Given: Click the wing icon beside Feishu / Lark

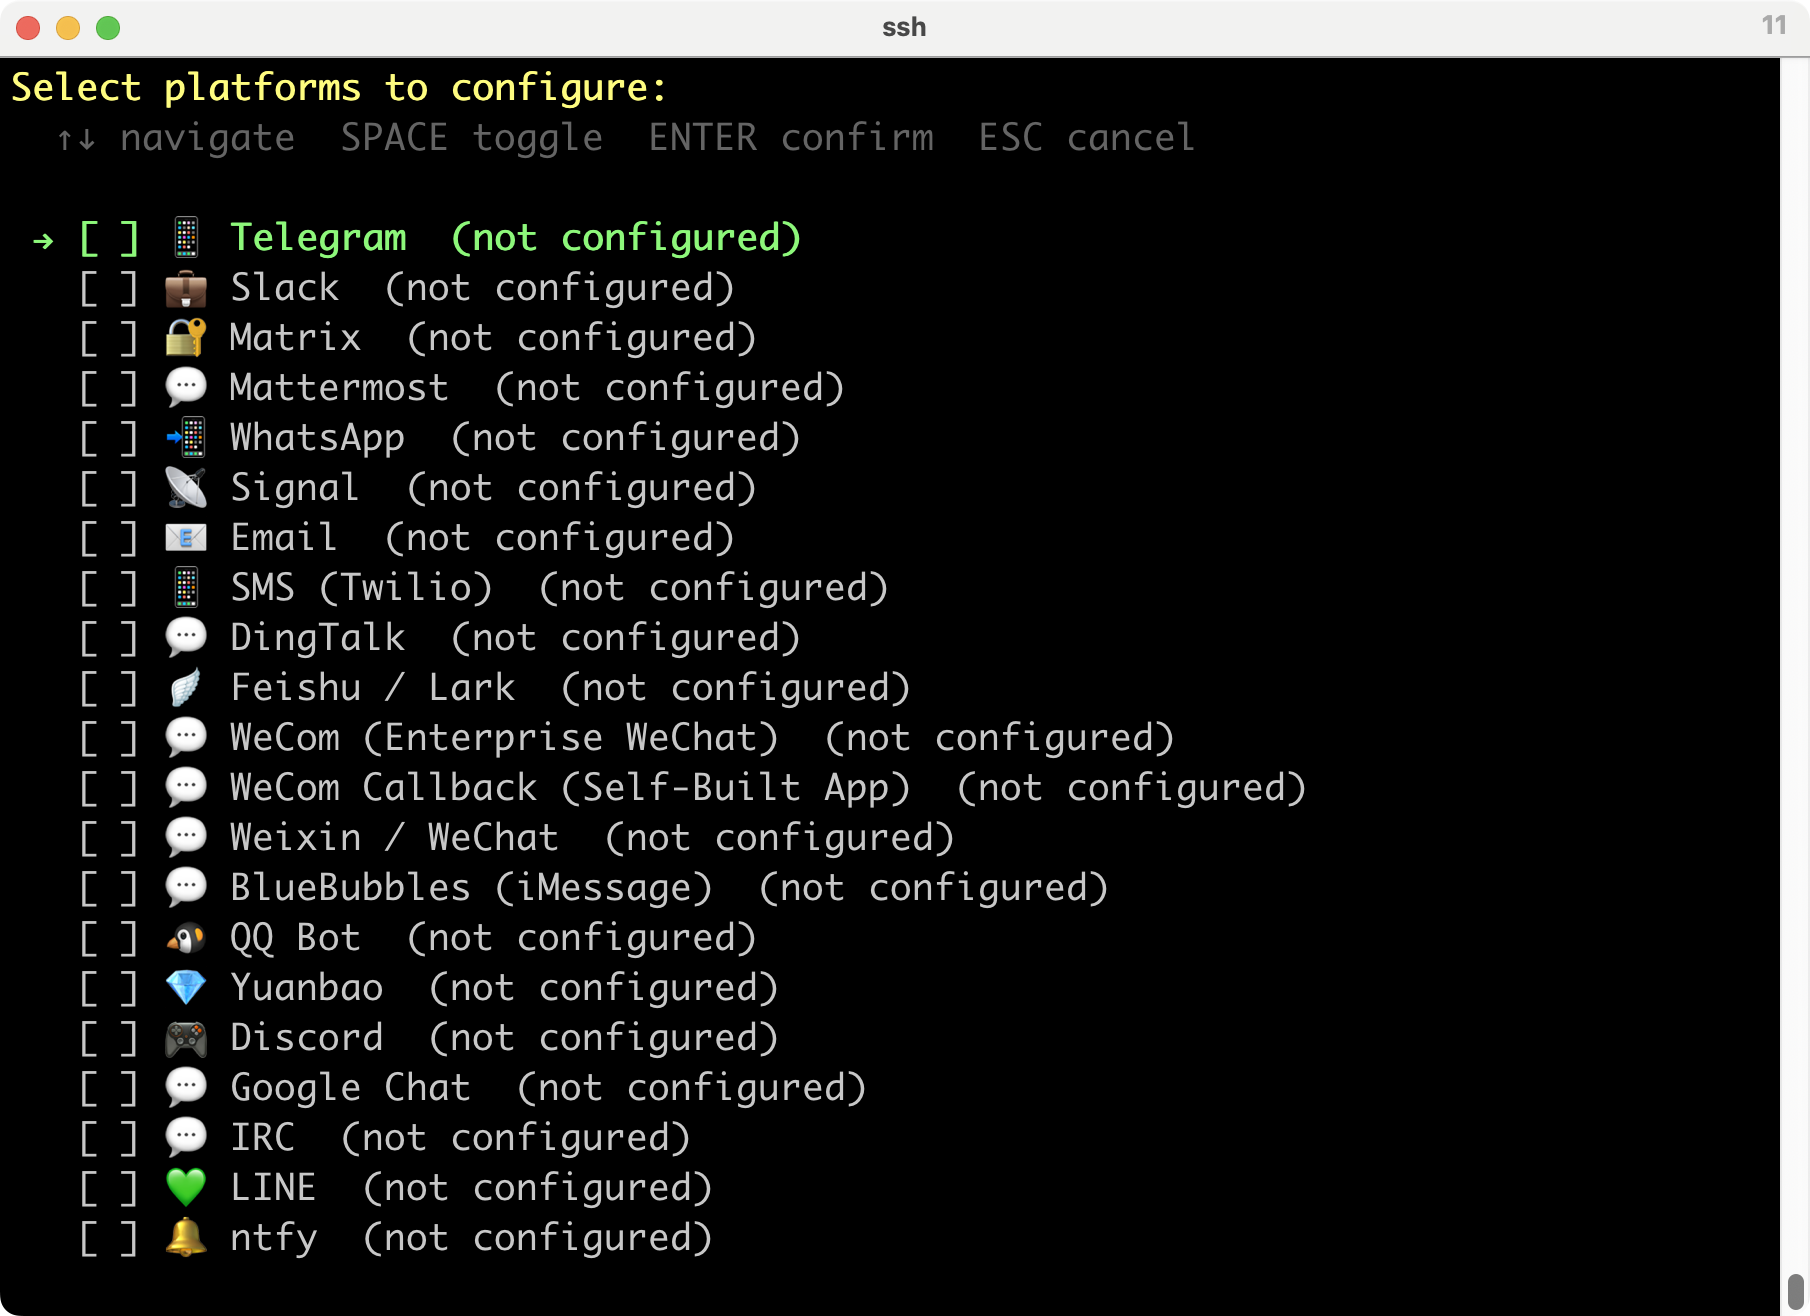Looking at the screenshot, I should coord(186,688).
